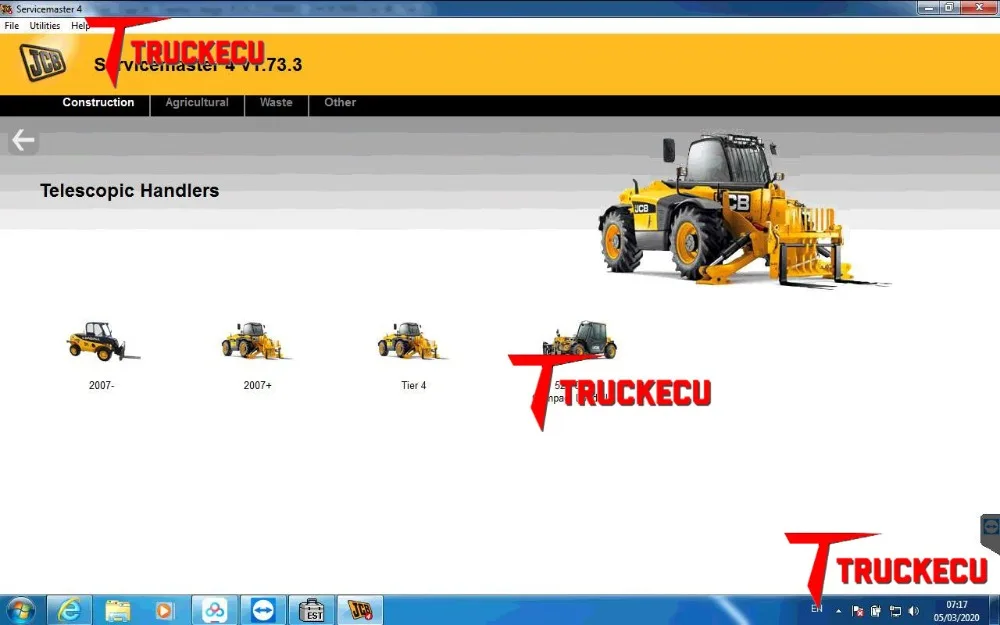Screen dimensions: 1000x625
Task: Click the JCB logo in header
Action: [42, 62]
